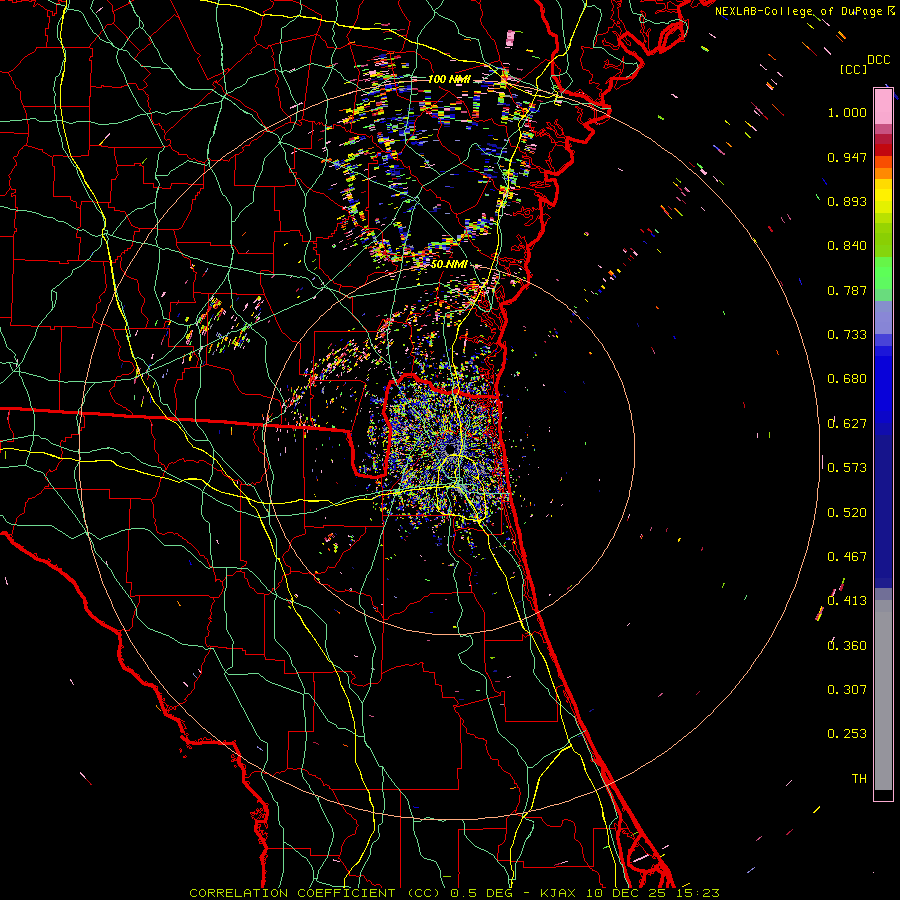Image resolution: width=900 pixels, height=900 pixels.
Task: Click the Correlation Coefficient KJAX caption text
Action: (x=454, y=893)
